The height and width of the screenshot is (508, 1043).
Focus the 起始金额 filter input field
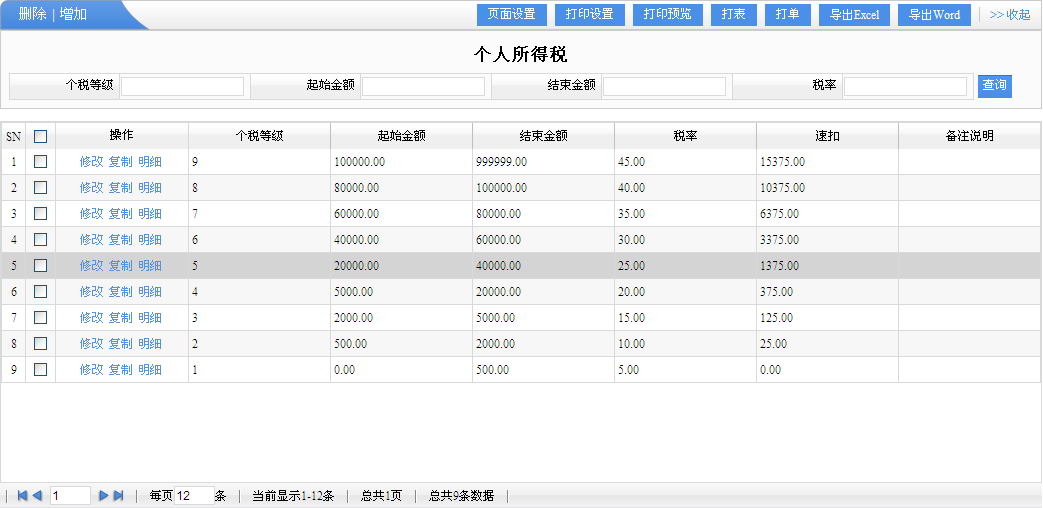click(x=423, y=86)
